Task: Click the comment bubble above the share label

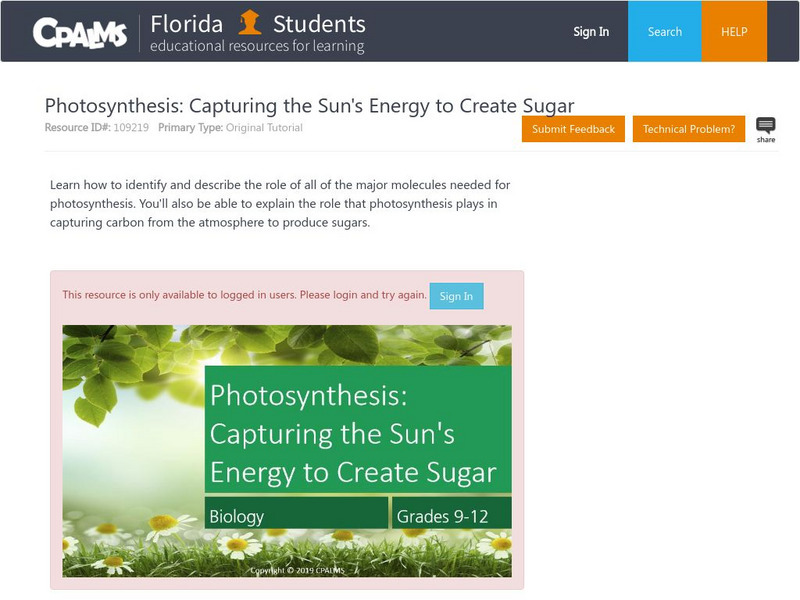Action: coord(765,122)
